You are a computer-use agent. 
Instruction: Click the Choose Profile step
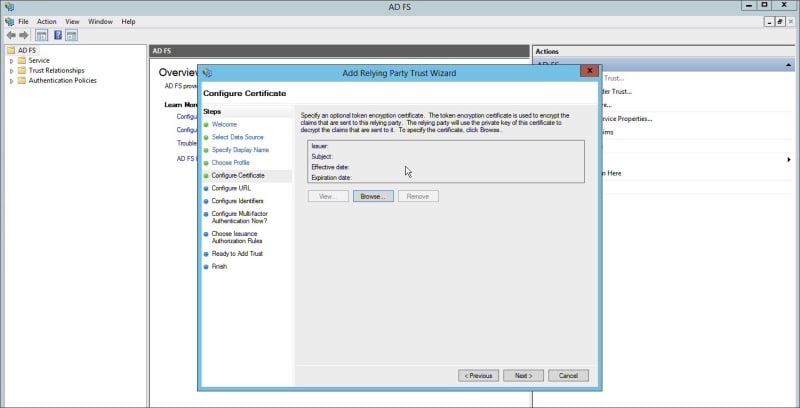tap(231, 163)
